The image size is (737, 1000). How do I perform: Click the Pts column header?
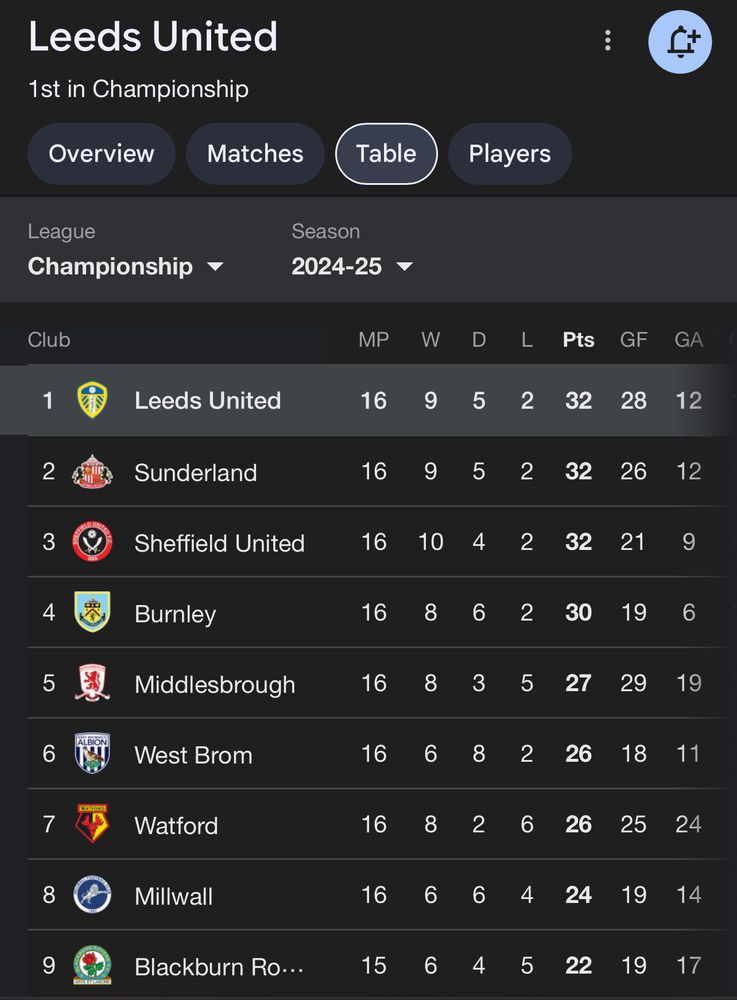578,340
